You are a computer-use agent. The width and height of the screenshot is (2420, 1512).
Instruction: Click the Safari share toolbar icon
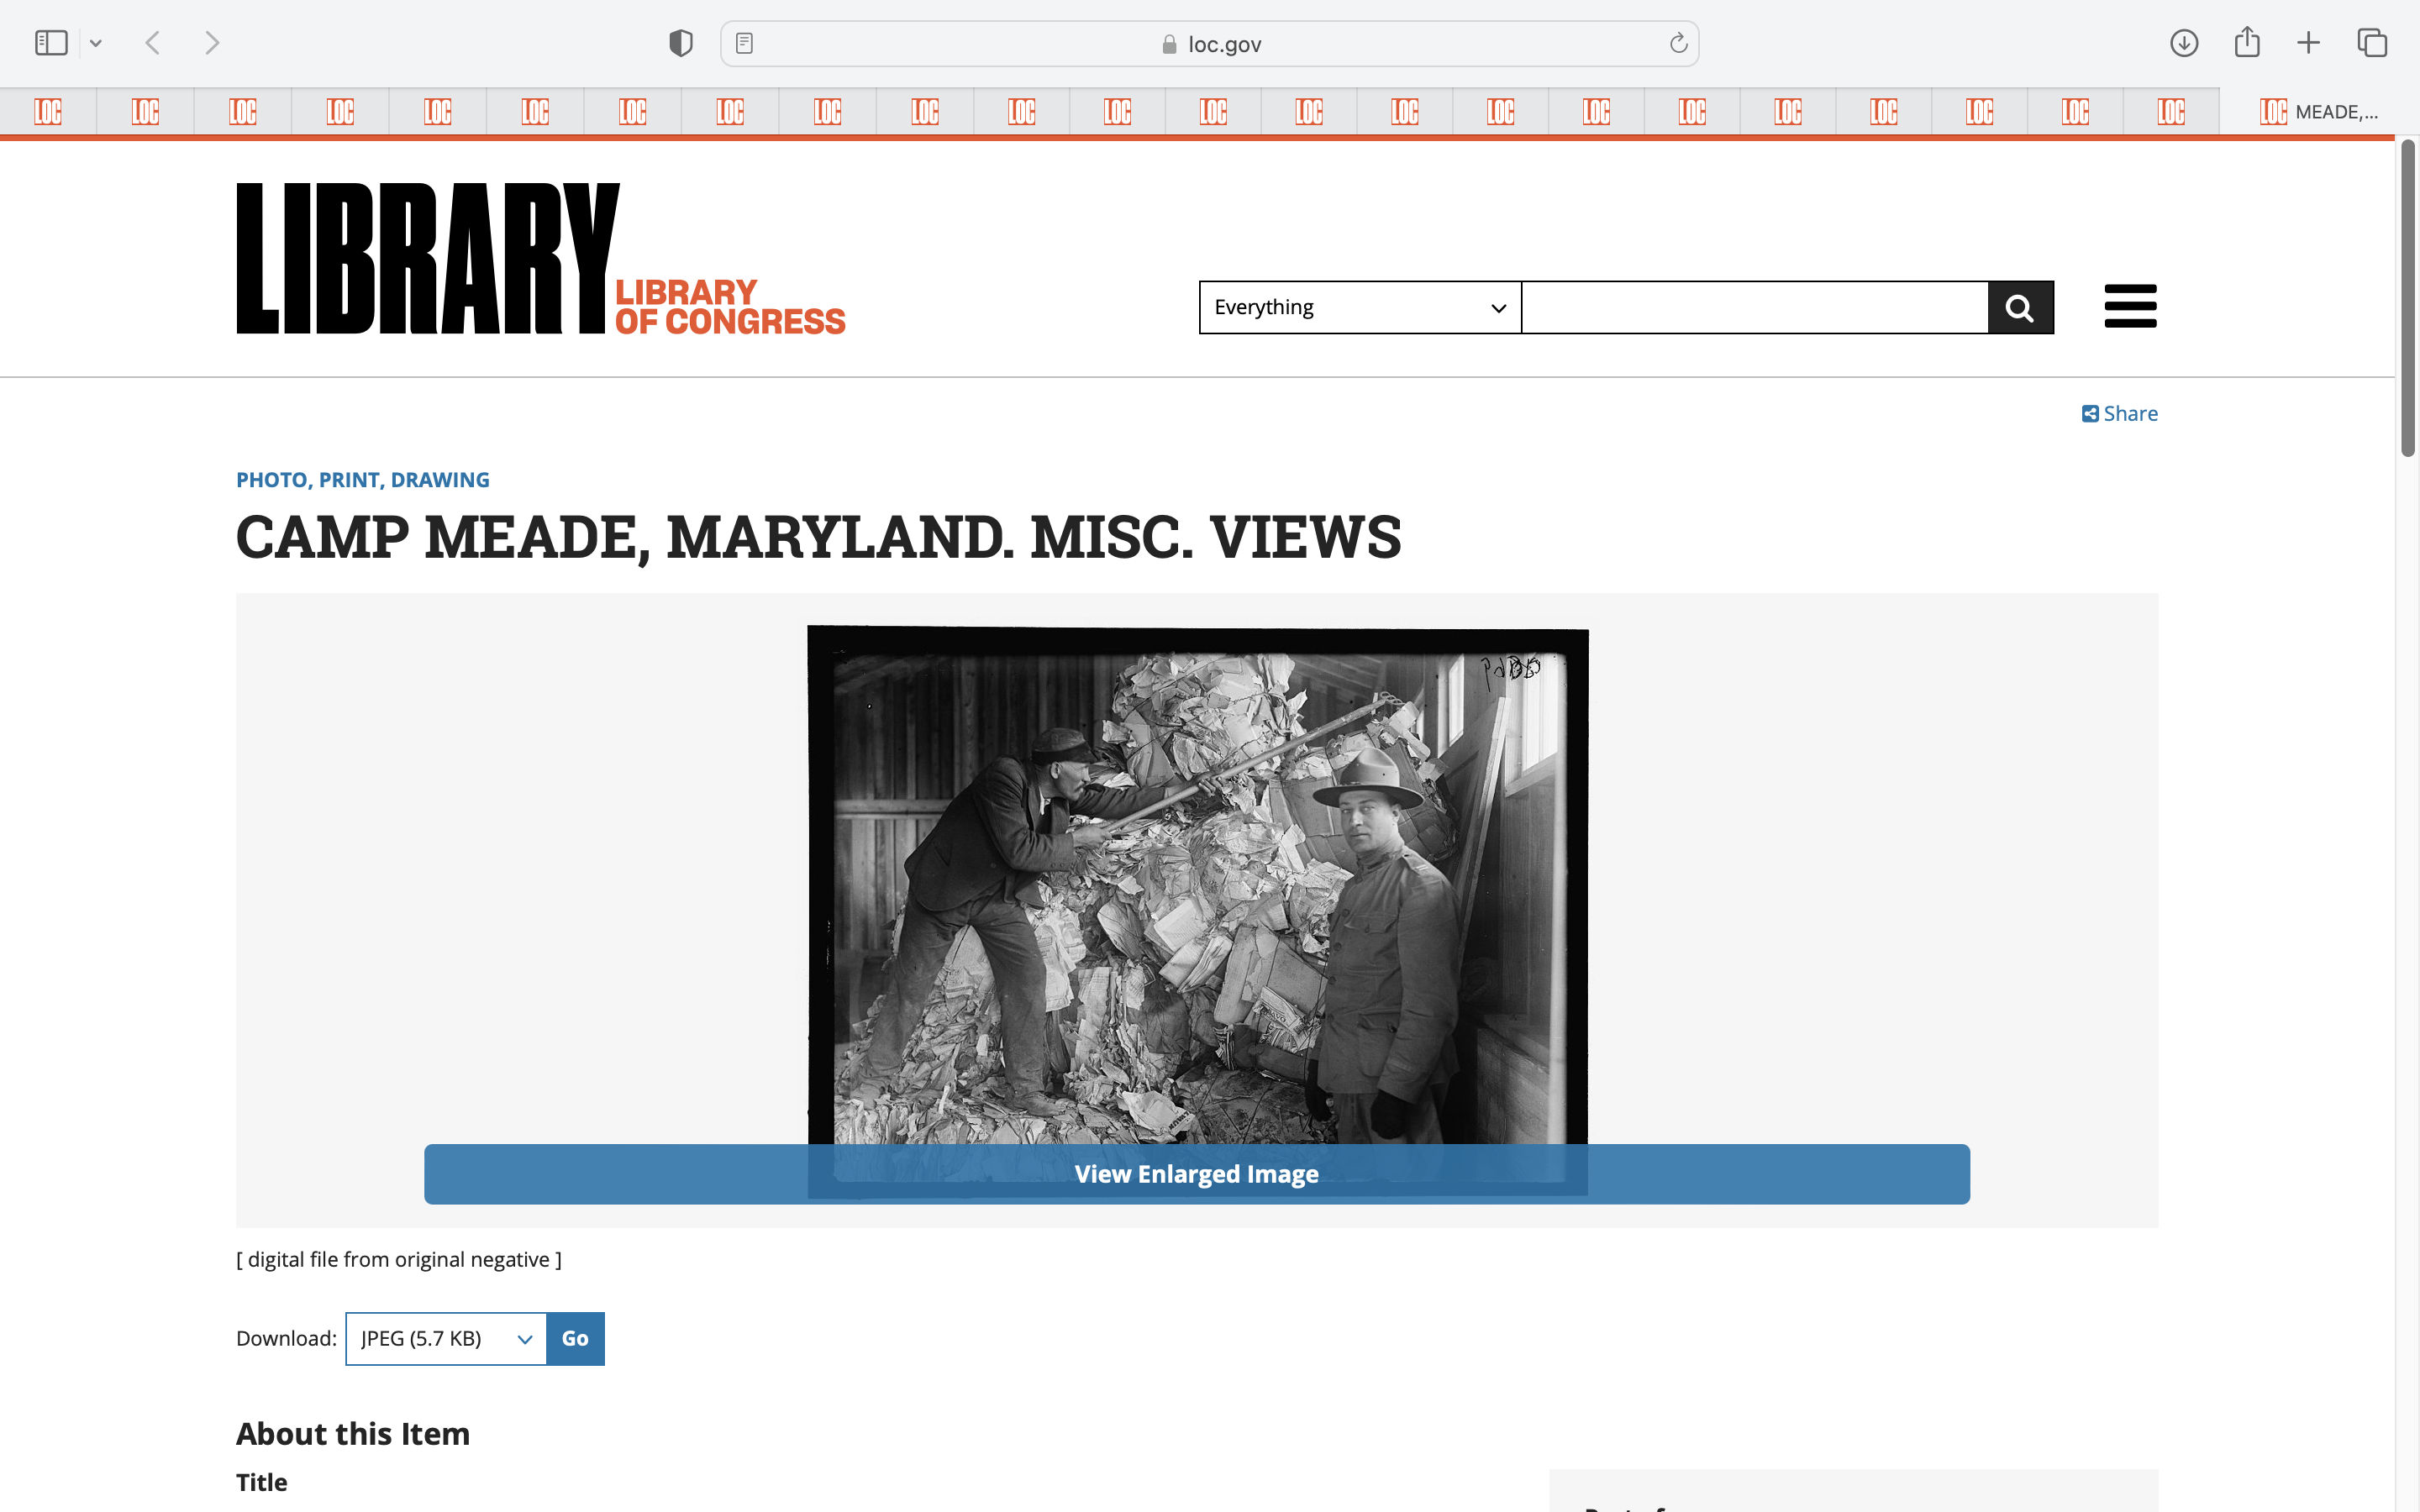click(x=2247, y=42)
